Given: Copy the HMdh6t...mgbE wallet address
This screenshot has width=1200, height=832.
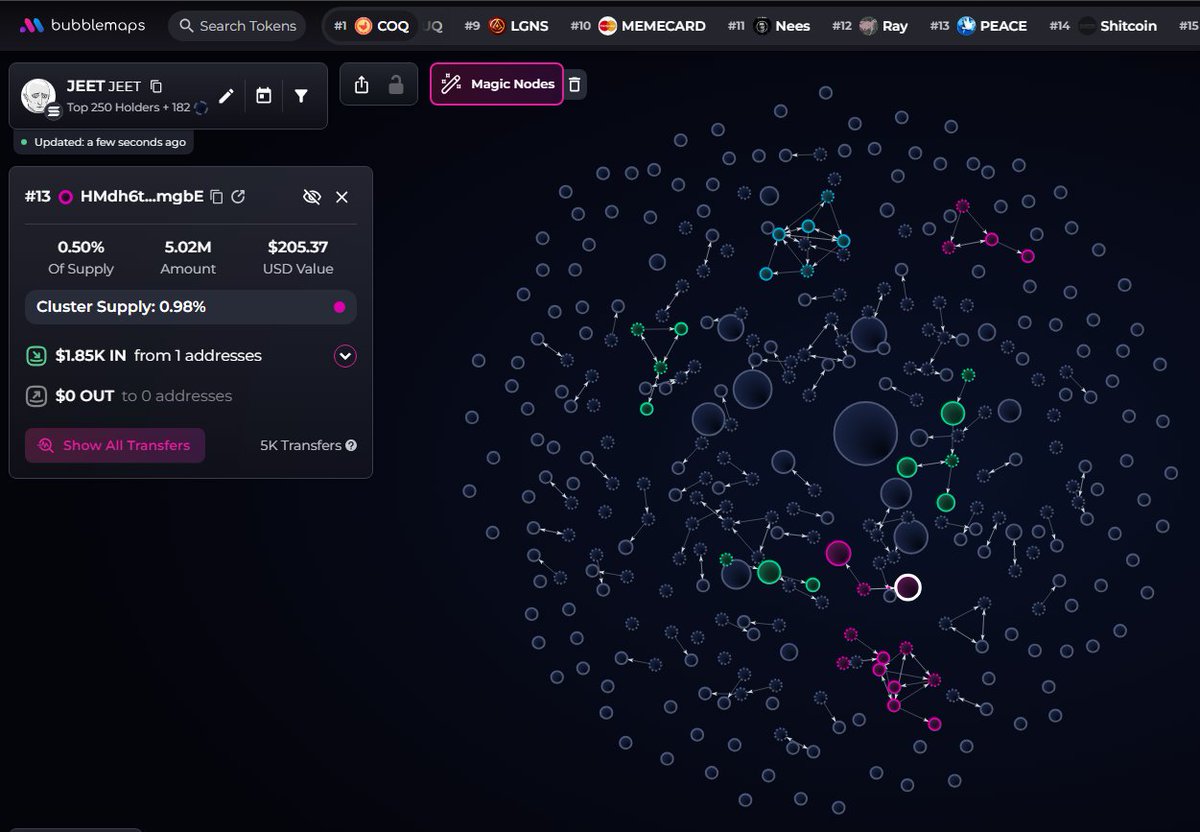Looking at the screenshot, I should 216,197.
